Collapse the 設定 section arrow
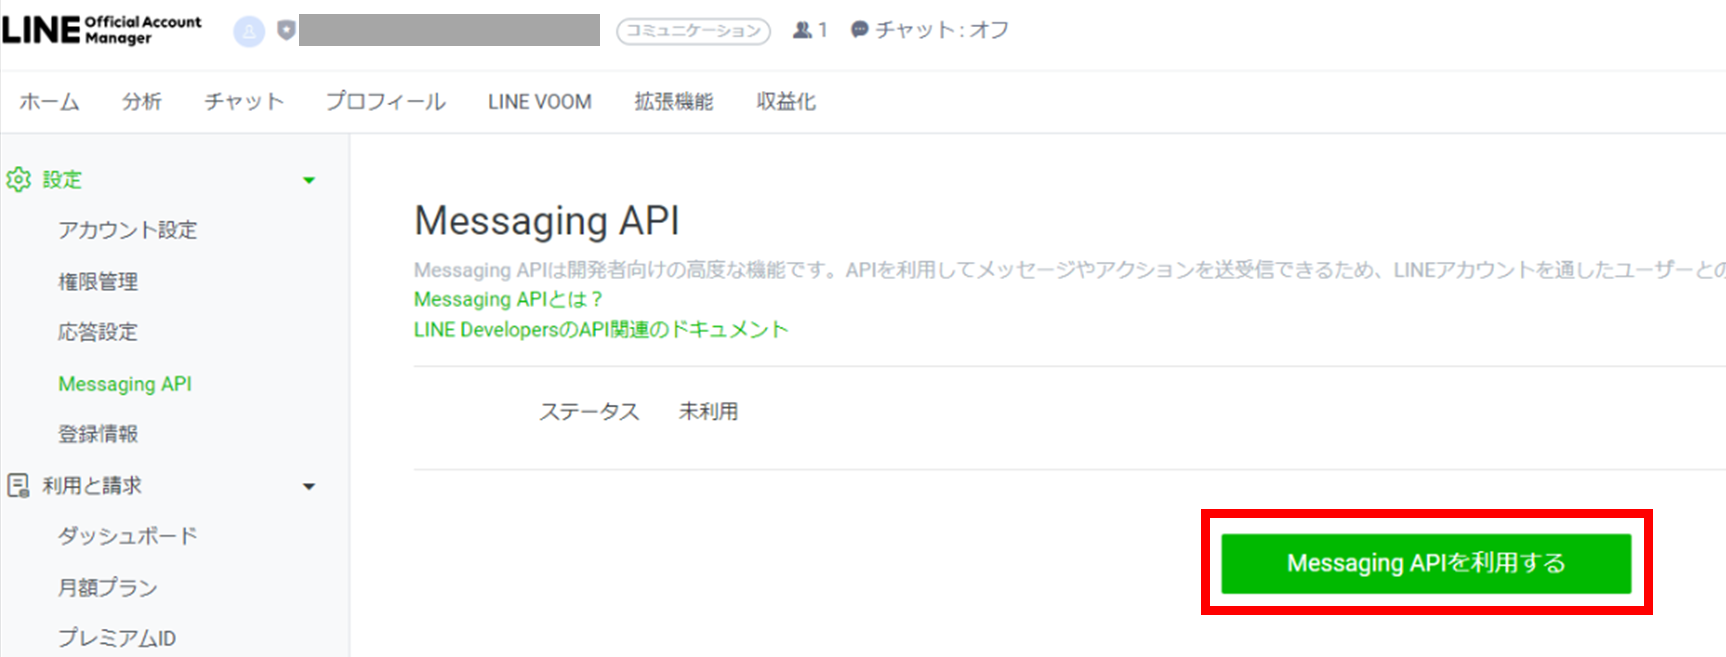 [309, 181]
